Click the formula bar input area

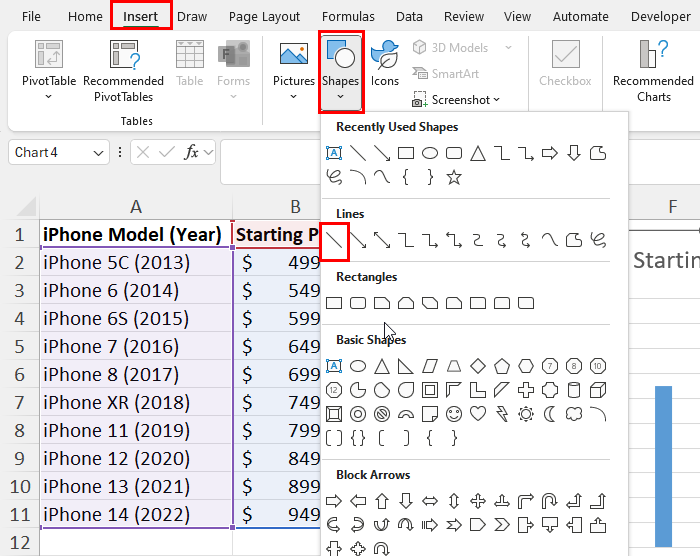tap(270, 162)
